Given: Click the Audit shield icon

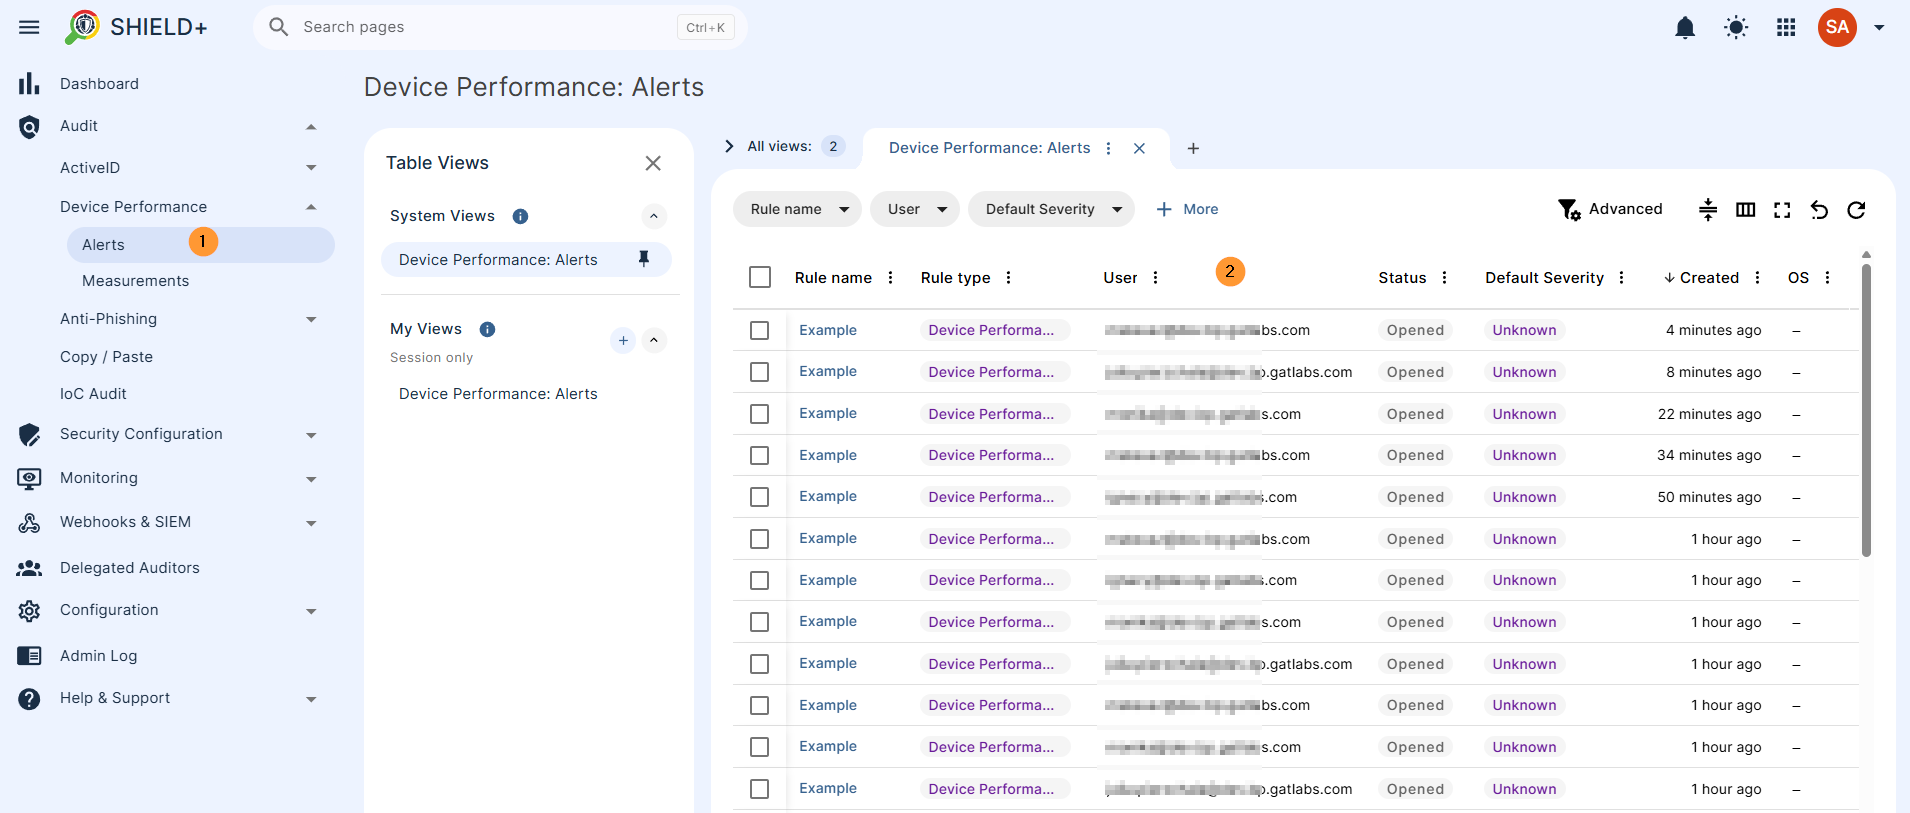Looking at the screenshot, I should (29, 127).
